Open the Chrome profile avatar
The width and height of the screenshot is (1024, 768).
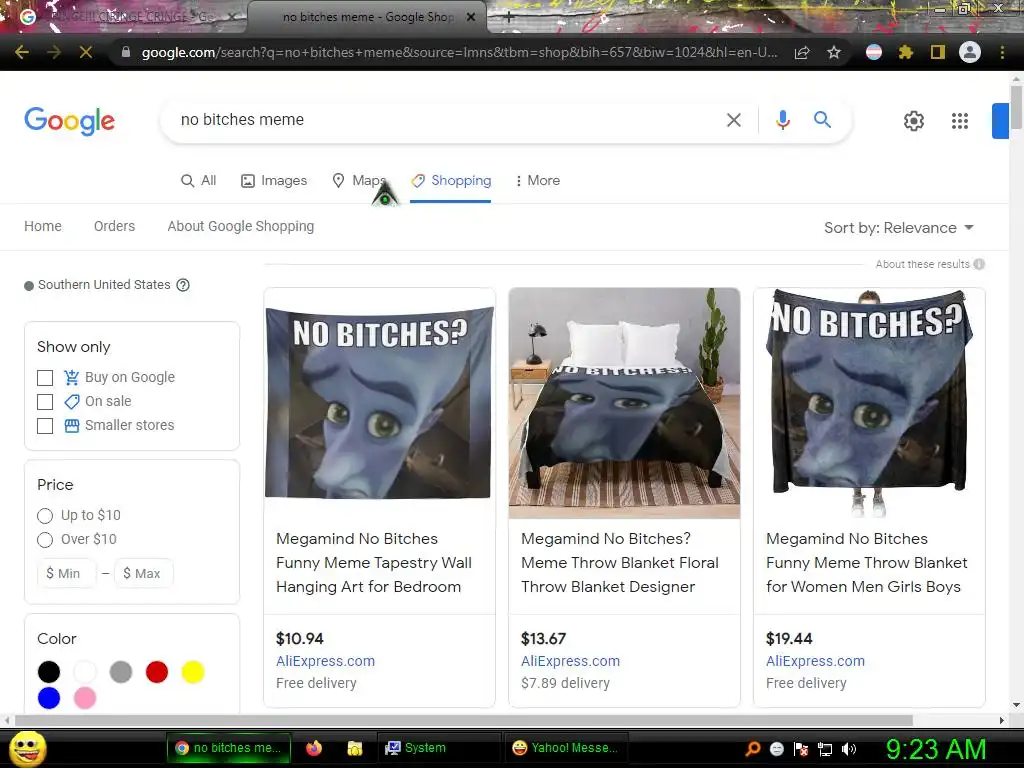(x=970, y=52)
